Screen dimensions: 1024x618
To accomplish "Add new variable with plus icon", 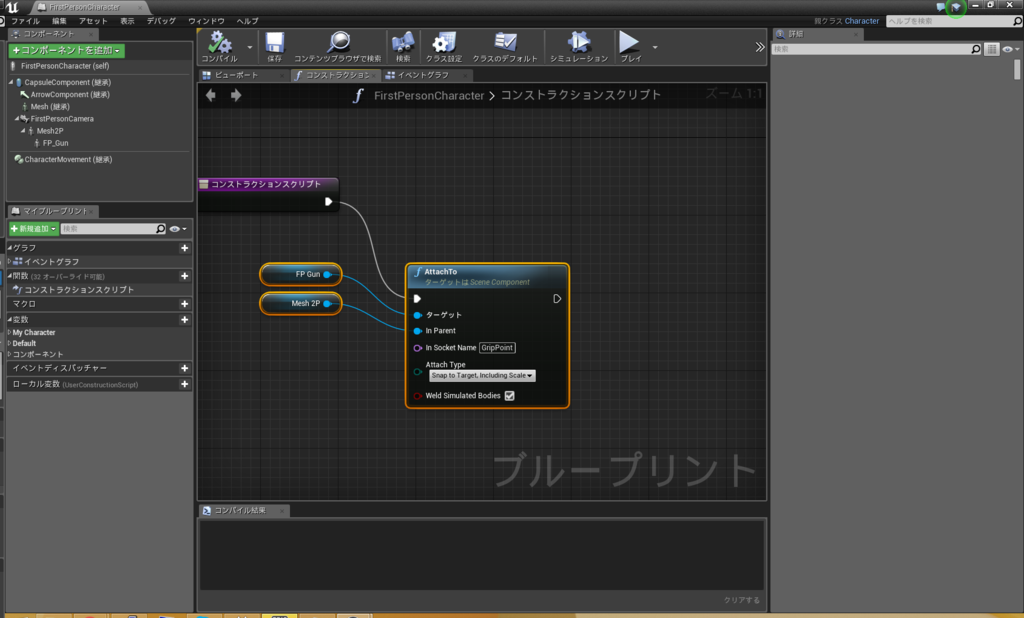I will tap(184, 319).
